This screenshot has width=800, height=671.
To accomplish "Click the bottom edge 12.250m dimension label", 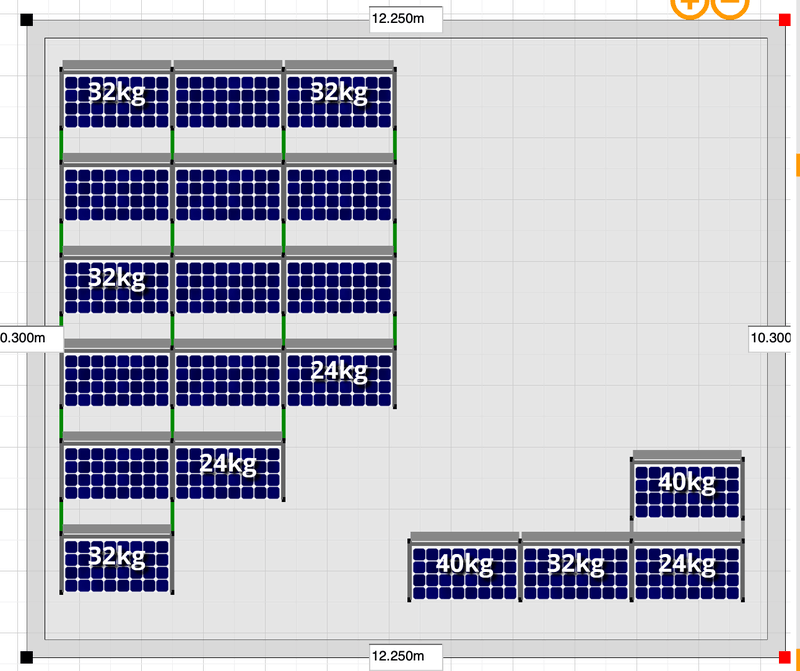I will [x=406, y=656].
